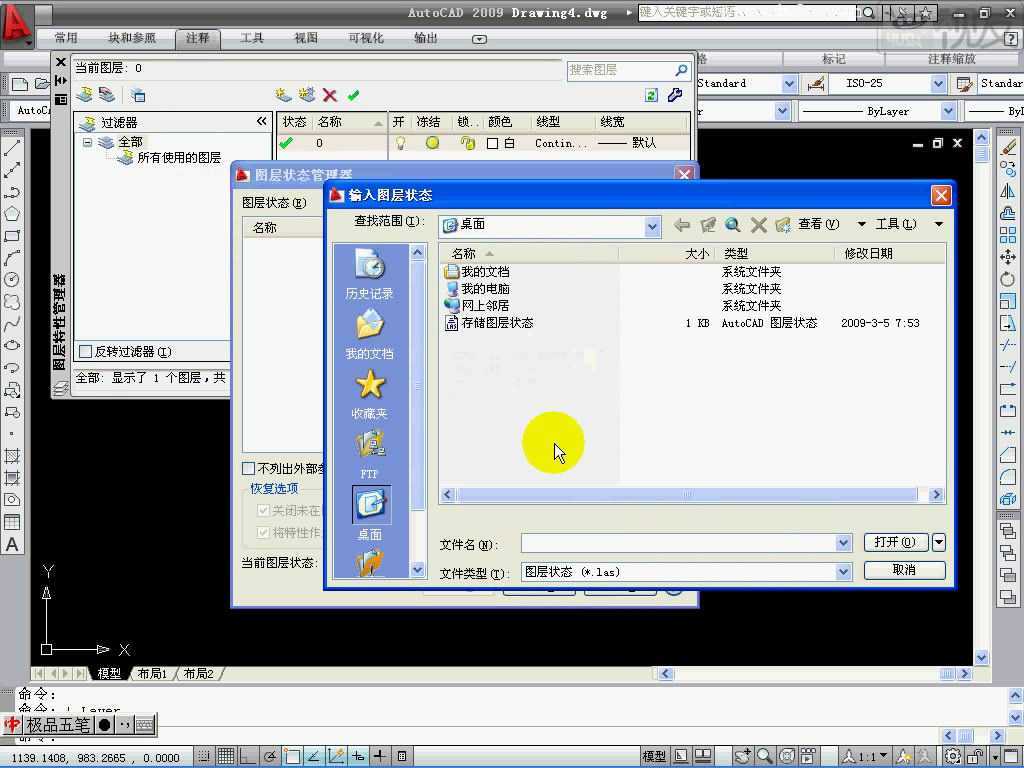Screen dimensions: 1024x768
Task: Select the Line tool in draw toolbar
Action: coord(12,148)
